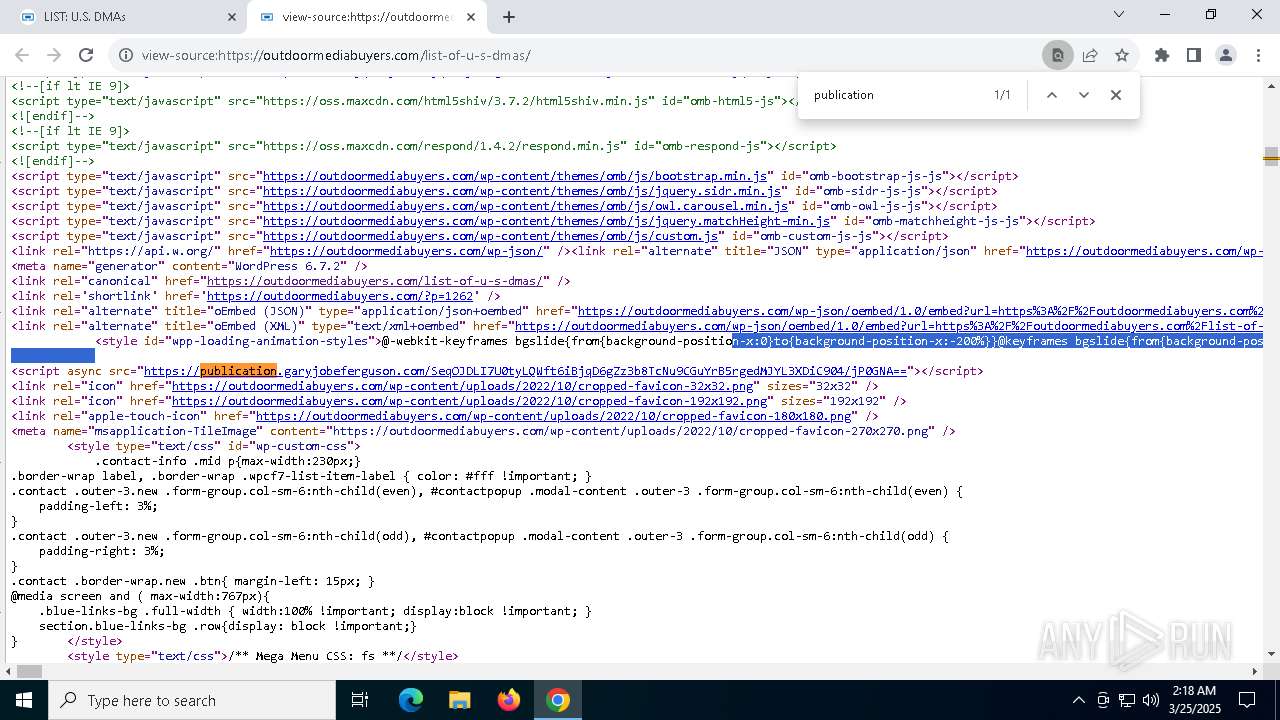Open the jquery.sidr.min.js script link
The width and height of the screenshot is (1280, 720).
coord(523,191)
